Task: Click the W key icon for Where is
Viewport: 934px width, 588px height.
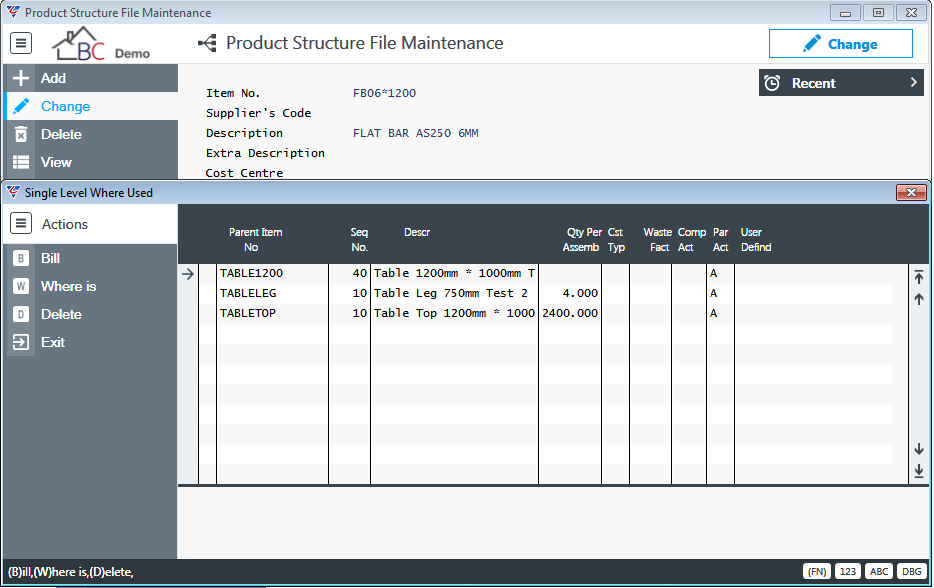Action: pyautogui.click(x=21, y=286)
